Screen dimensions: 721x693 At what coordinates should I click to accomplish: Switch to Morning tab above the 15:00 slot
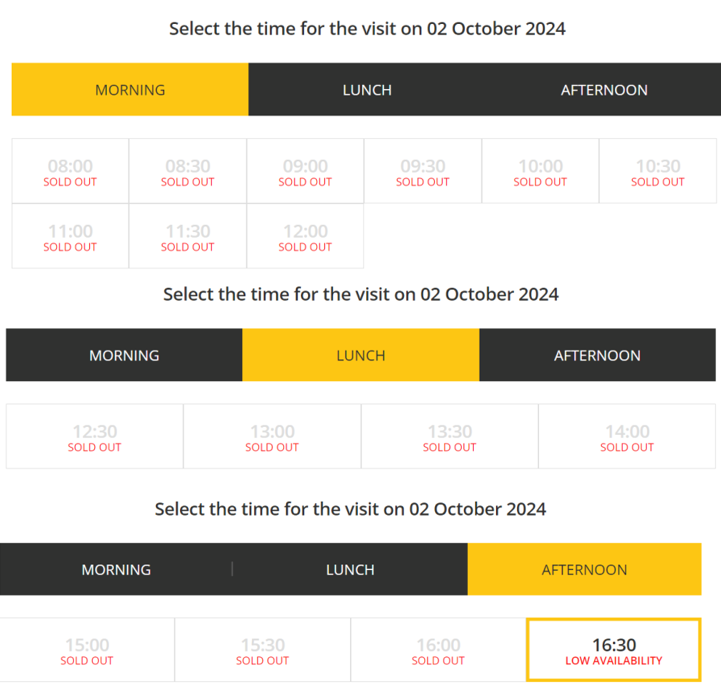tap(116, 570)
